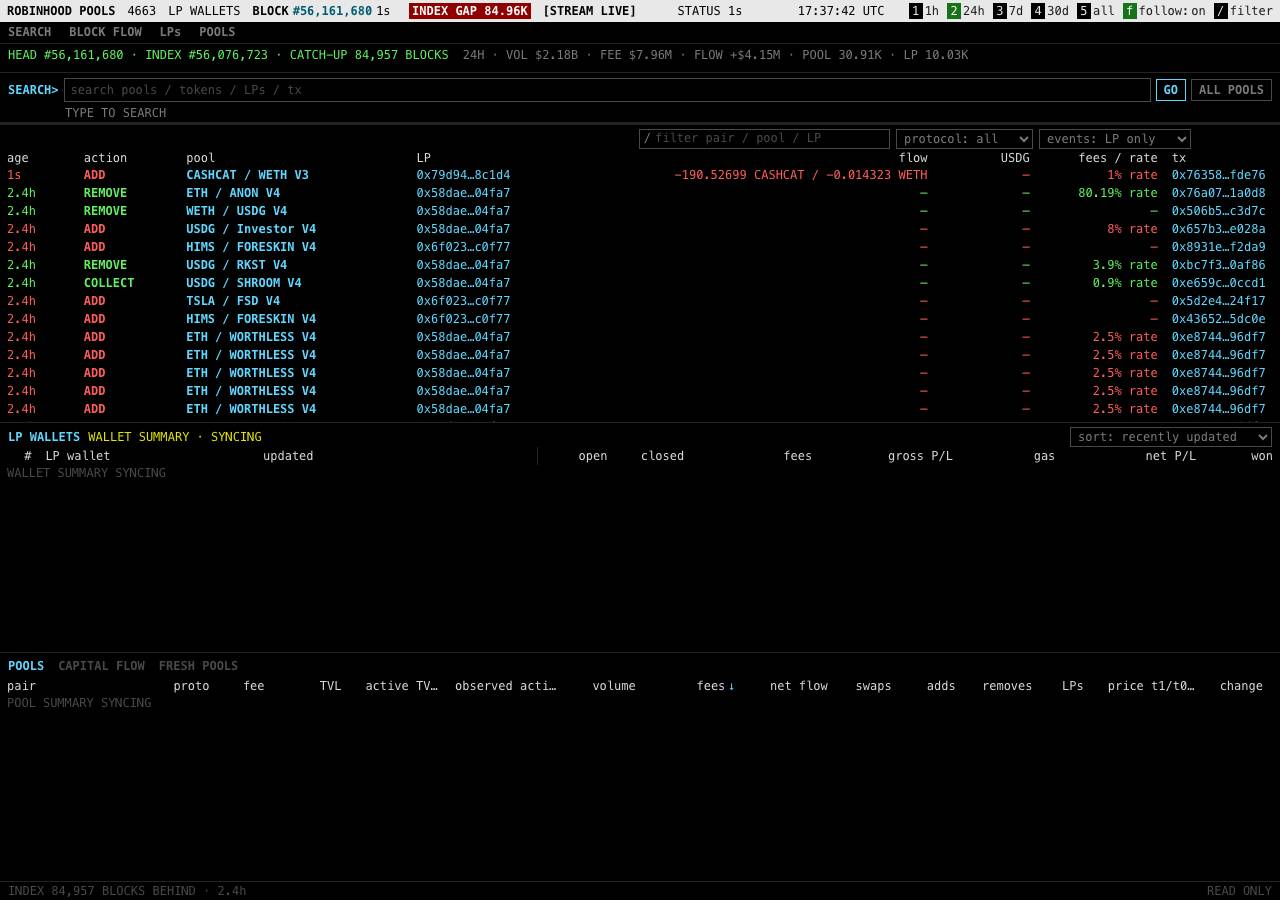Open the protocol: all dropdown

[964, 139]
